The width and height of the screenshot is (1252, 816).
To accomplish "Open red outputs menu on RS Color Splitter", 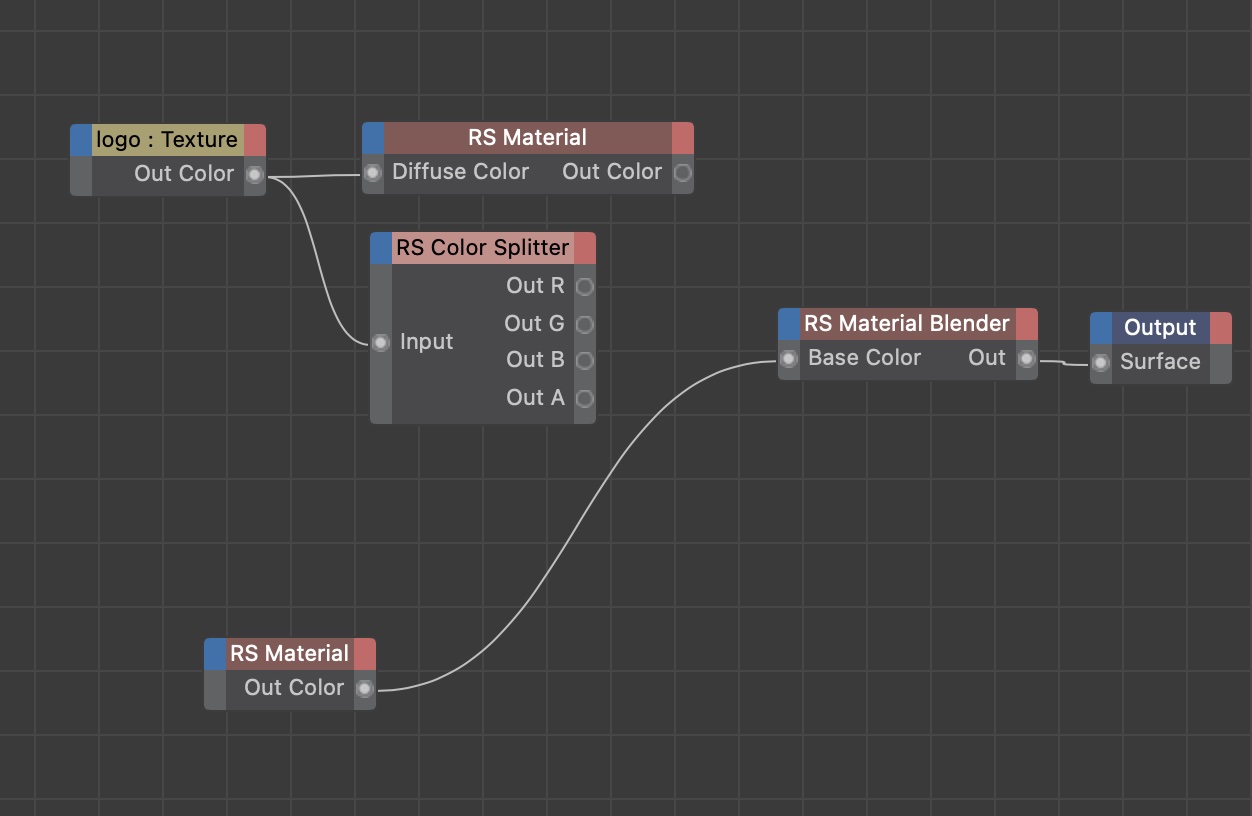I will click(x=585, y=248).
